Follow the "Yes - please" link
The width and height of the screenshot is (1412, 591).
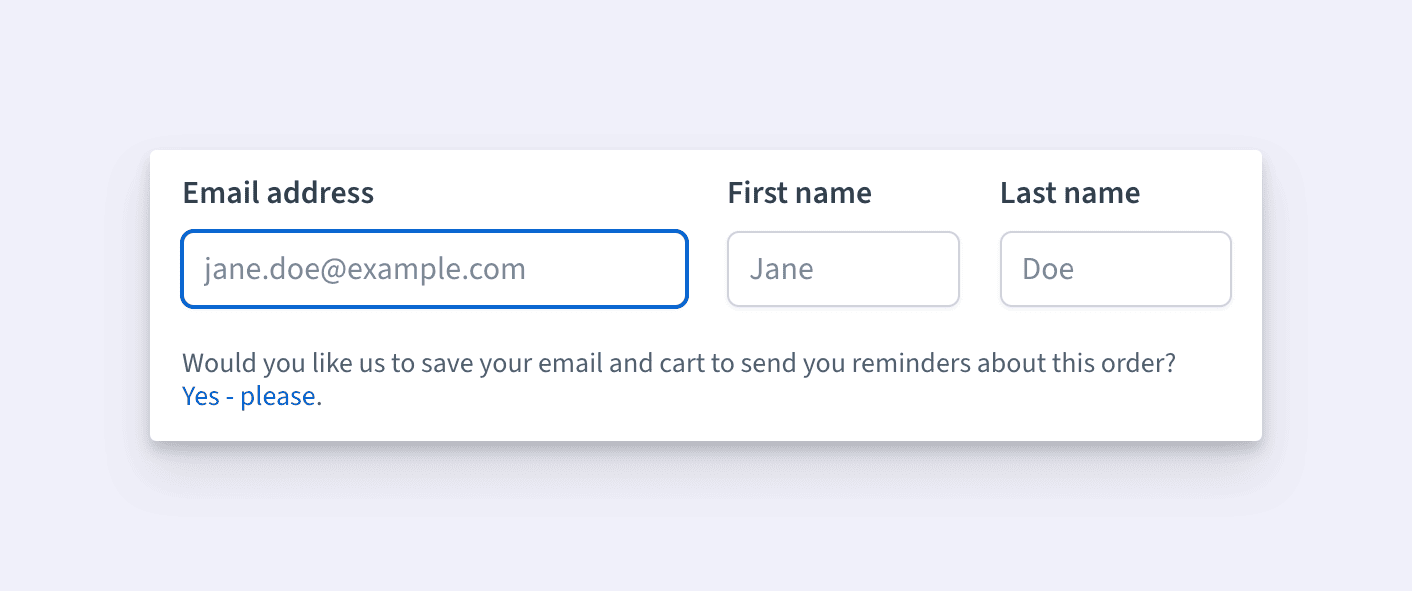coord(249,396)
